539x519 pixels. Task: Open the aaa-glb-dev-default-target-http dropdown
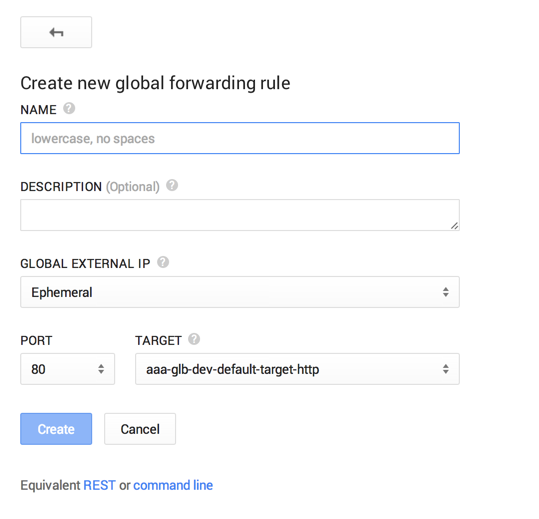(x=297, y=369)
